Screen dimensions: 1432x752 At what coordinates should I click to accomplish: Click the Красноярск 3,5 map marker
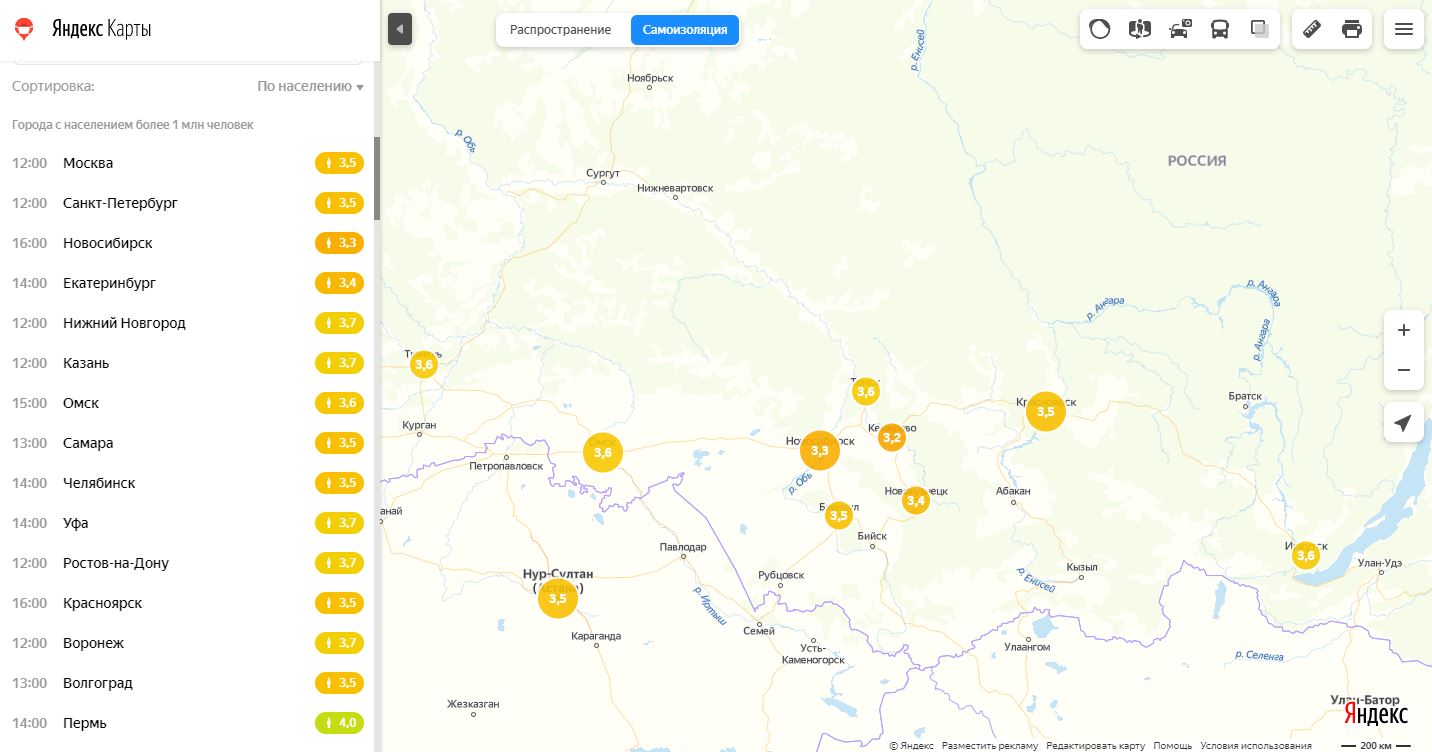point(1045,411)
